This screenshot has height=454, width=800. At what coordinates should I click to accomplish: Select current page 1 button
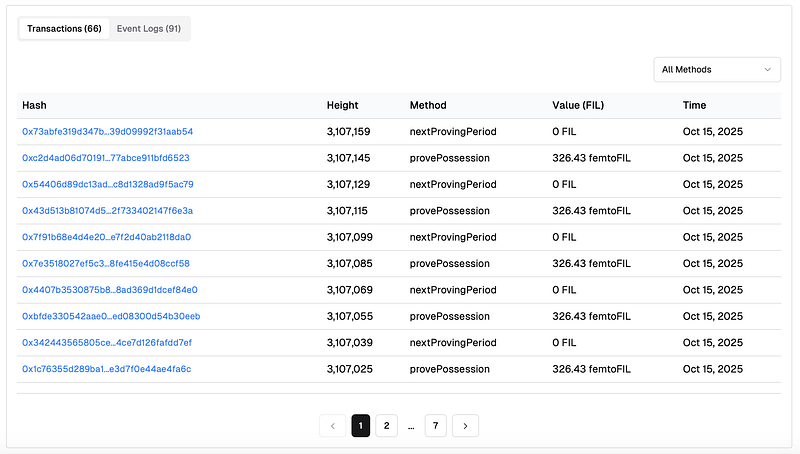pos(360,426)
